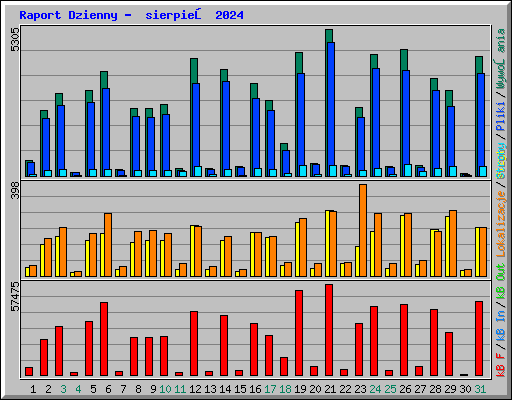Select the yellow bar for day 29

coord(447,246)
